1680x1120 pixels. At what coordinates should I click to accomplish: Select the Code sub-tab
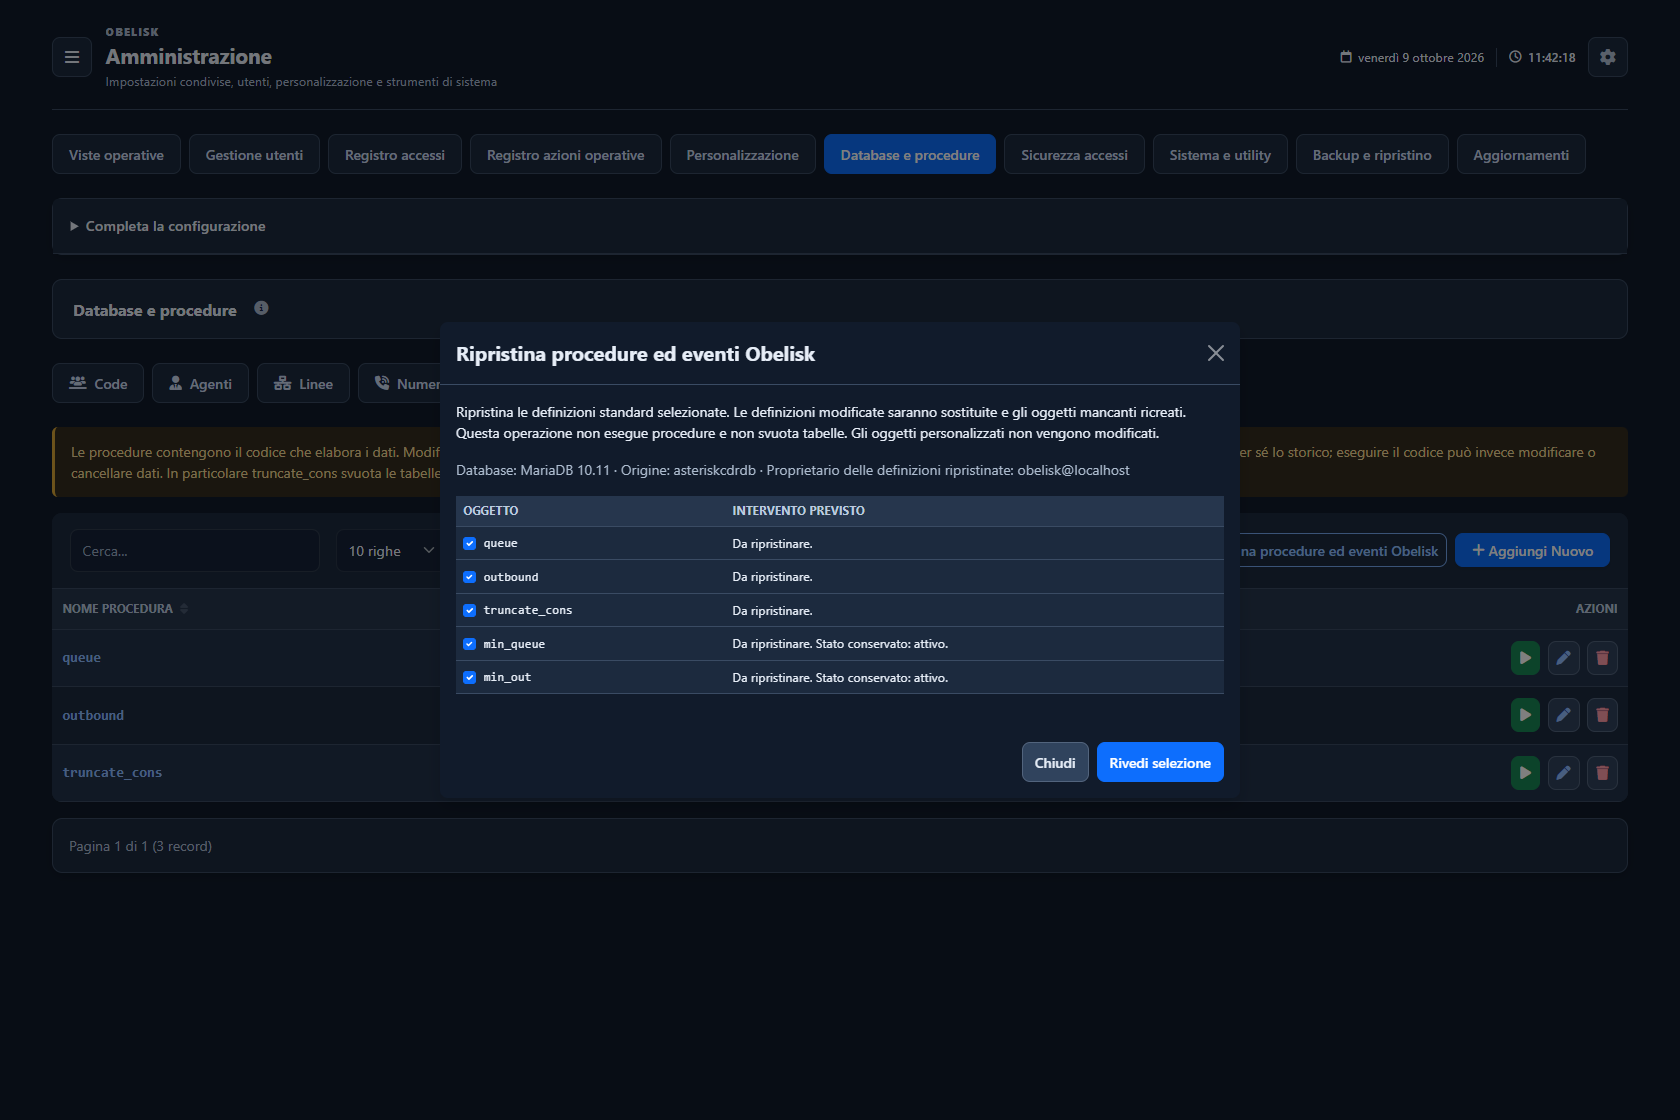point(98,383)
